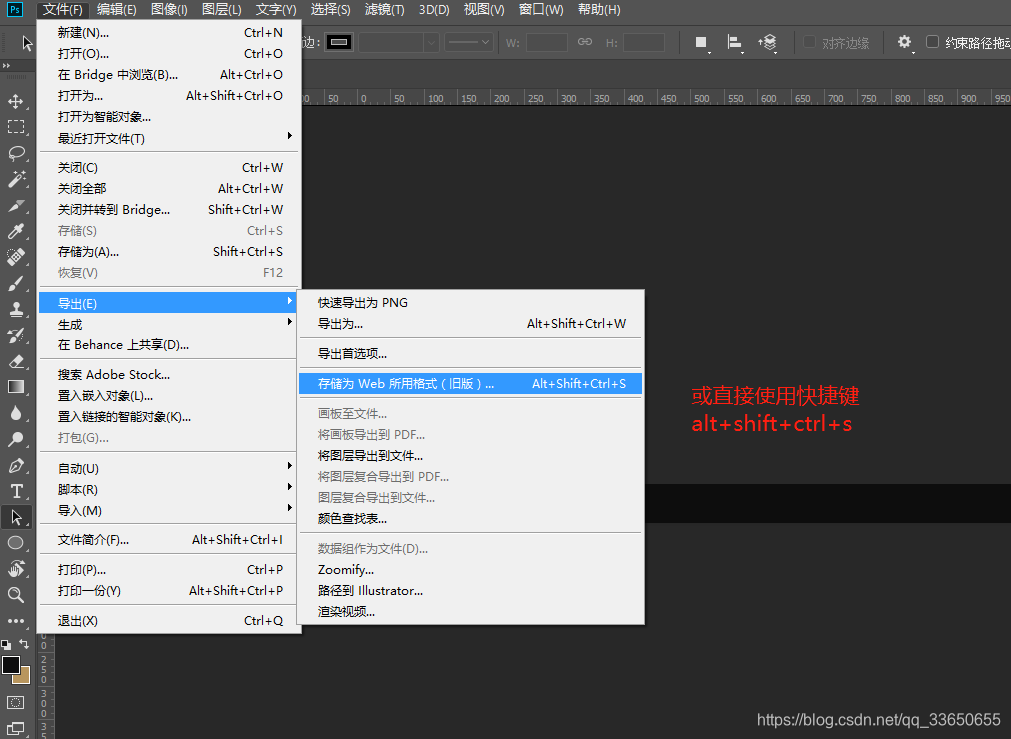Choose 导出为... from export submenu
This screenshot has height=739, width=1011.
(x=471, y=324)
